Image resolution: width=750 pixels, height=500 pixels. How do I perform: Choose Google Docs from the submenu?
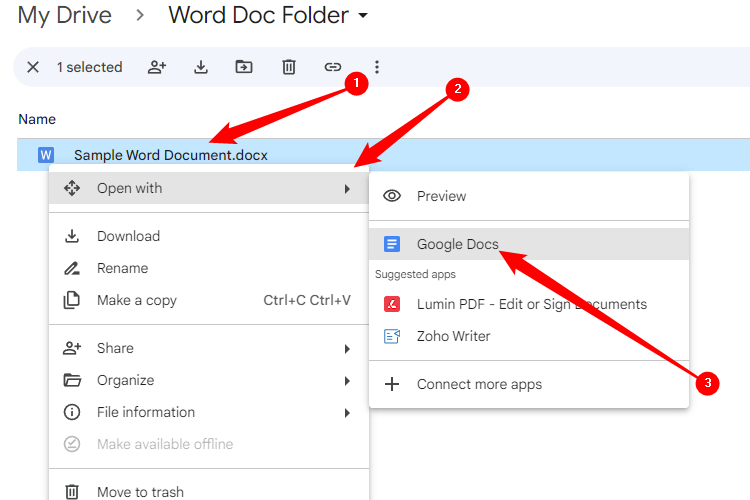click(x=457, y=244)
